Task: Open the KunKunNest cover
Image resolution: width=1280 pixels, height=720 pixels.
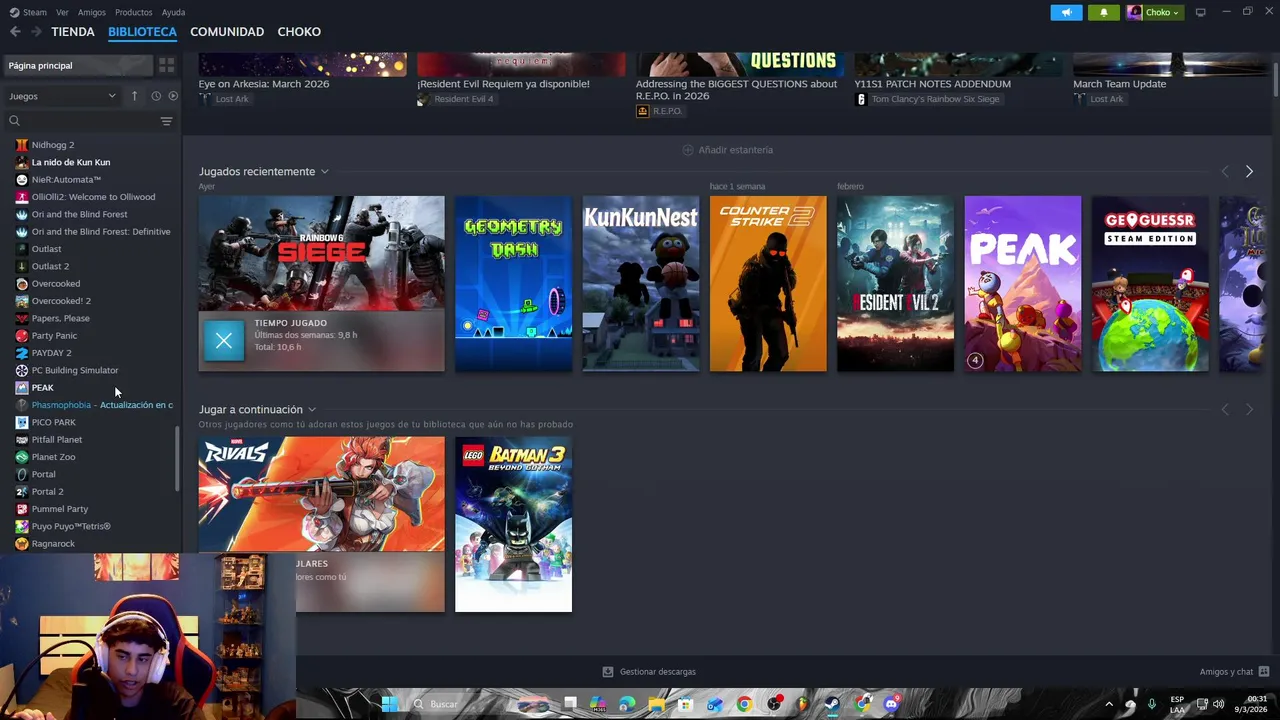Action: [x=641, y=284]
